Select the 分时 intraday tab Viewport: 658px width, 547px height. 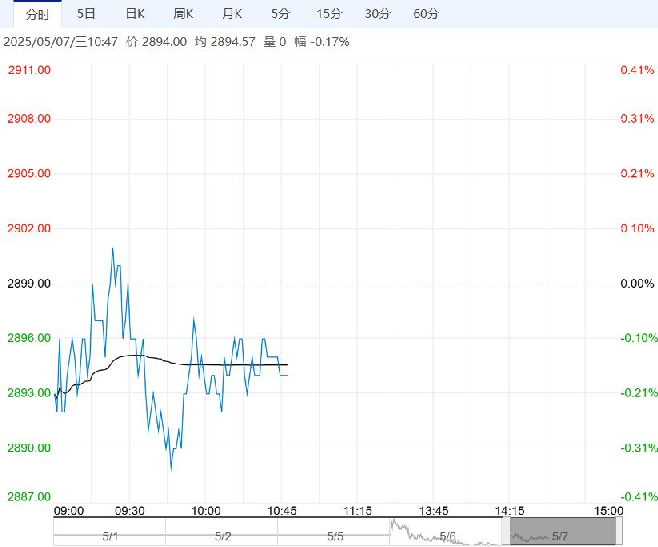point(37,14)
